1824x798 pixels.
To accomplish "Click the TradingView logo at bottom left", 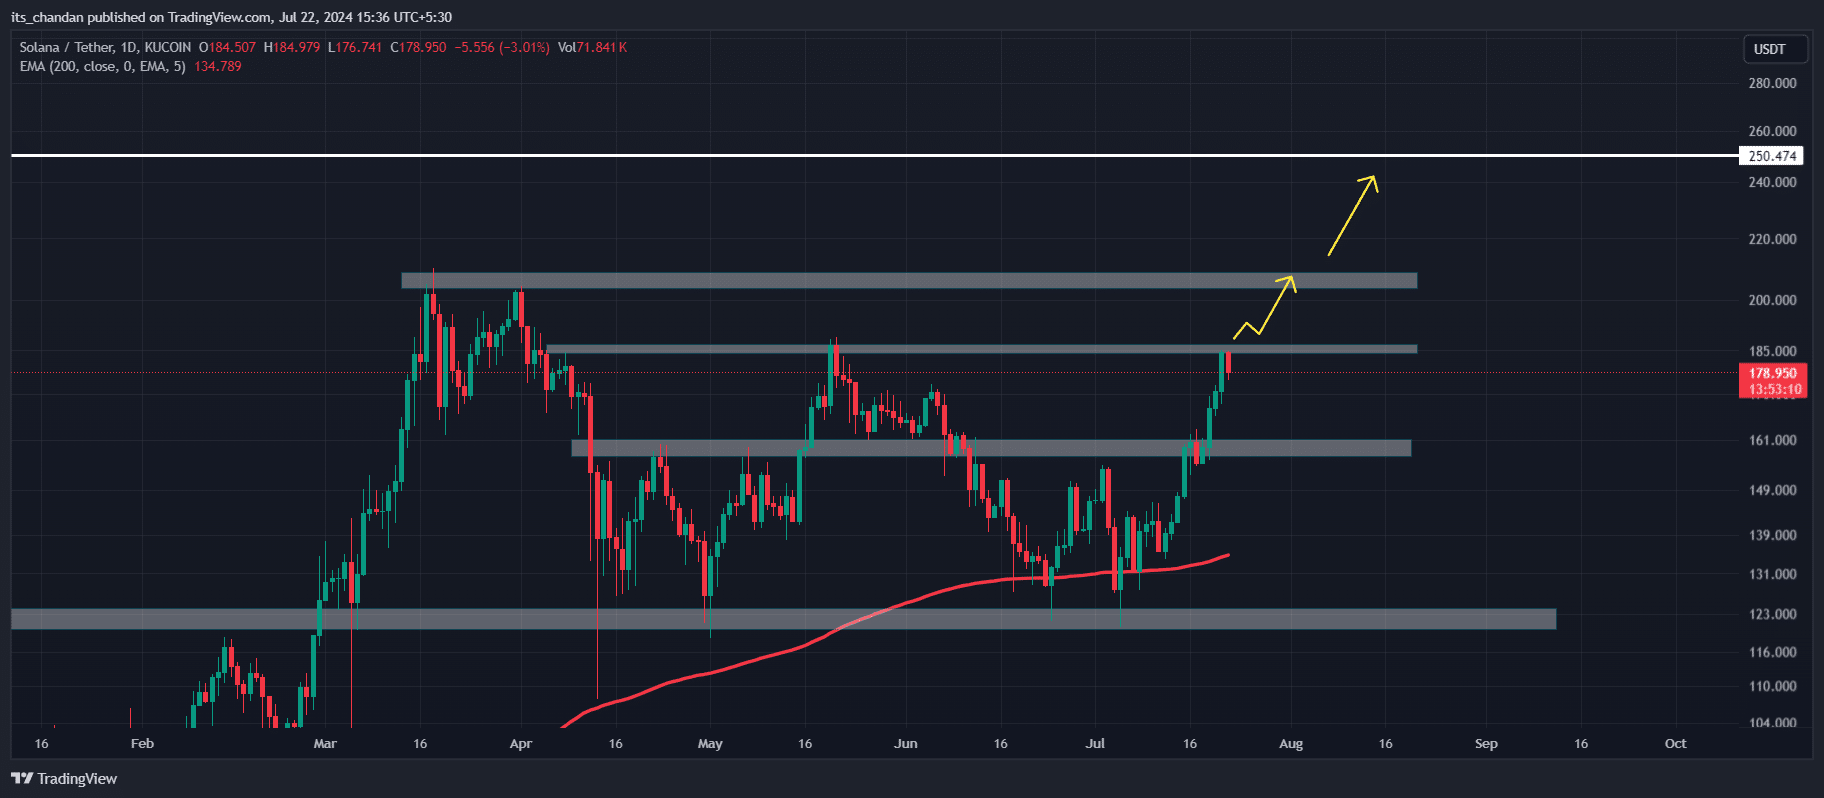I will coord(64,778).
